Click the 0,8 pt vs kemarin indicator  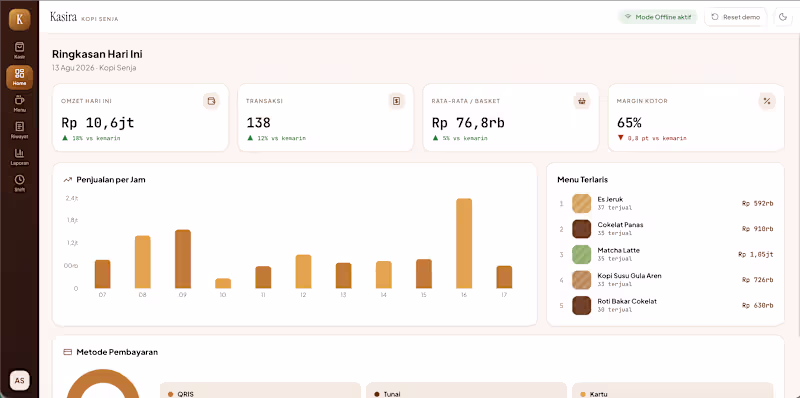[x=652, y=138]
